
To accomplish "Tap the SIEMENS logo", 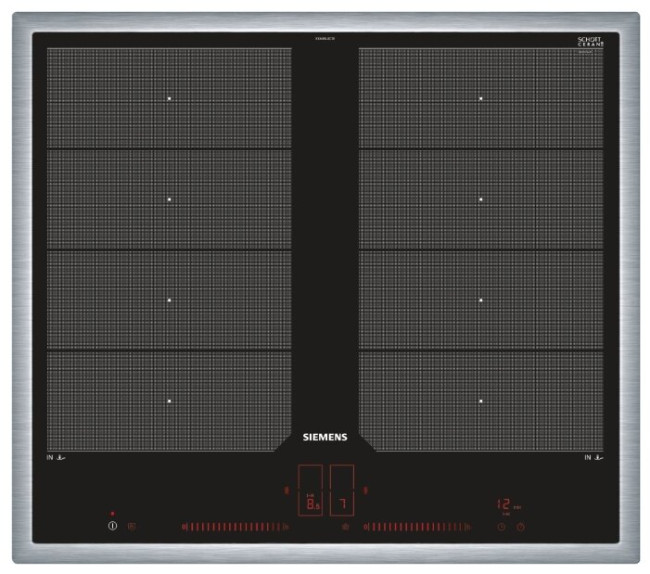I will tap(325, 437).
